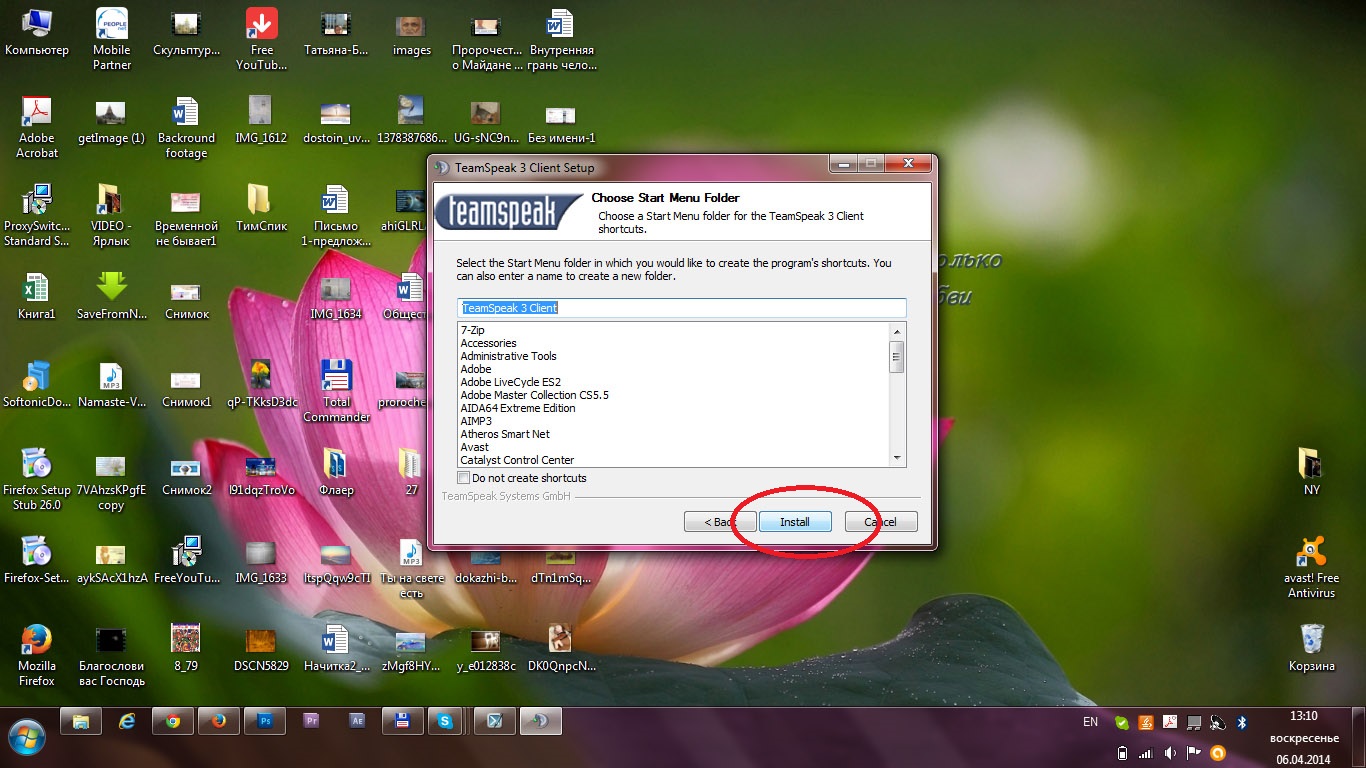Screen dimensions: 1366x768
Task: Select the Adobe Acrobat desktop icon
Action: 37,127
